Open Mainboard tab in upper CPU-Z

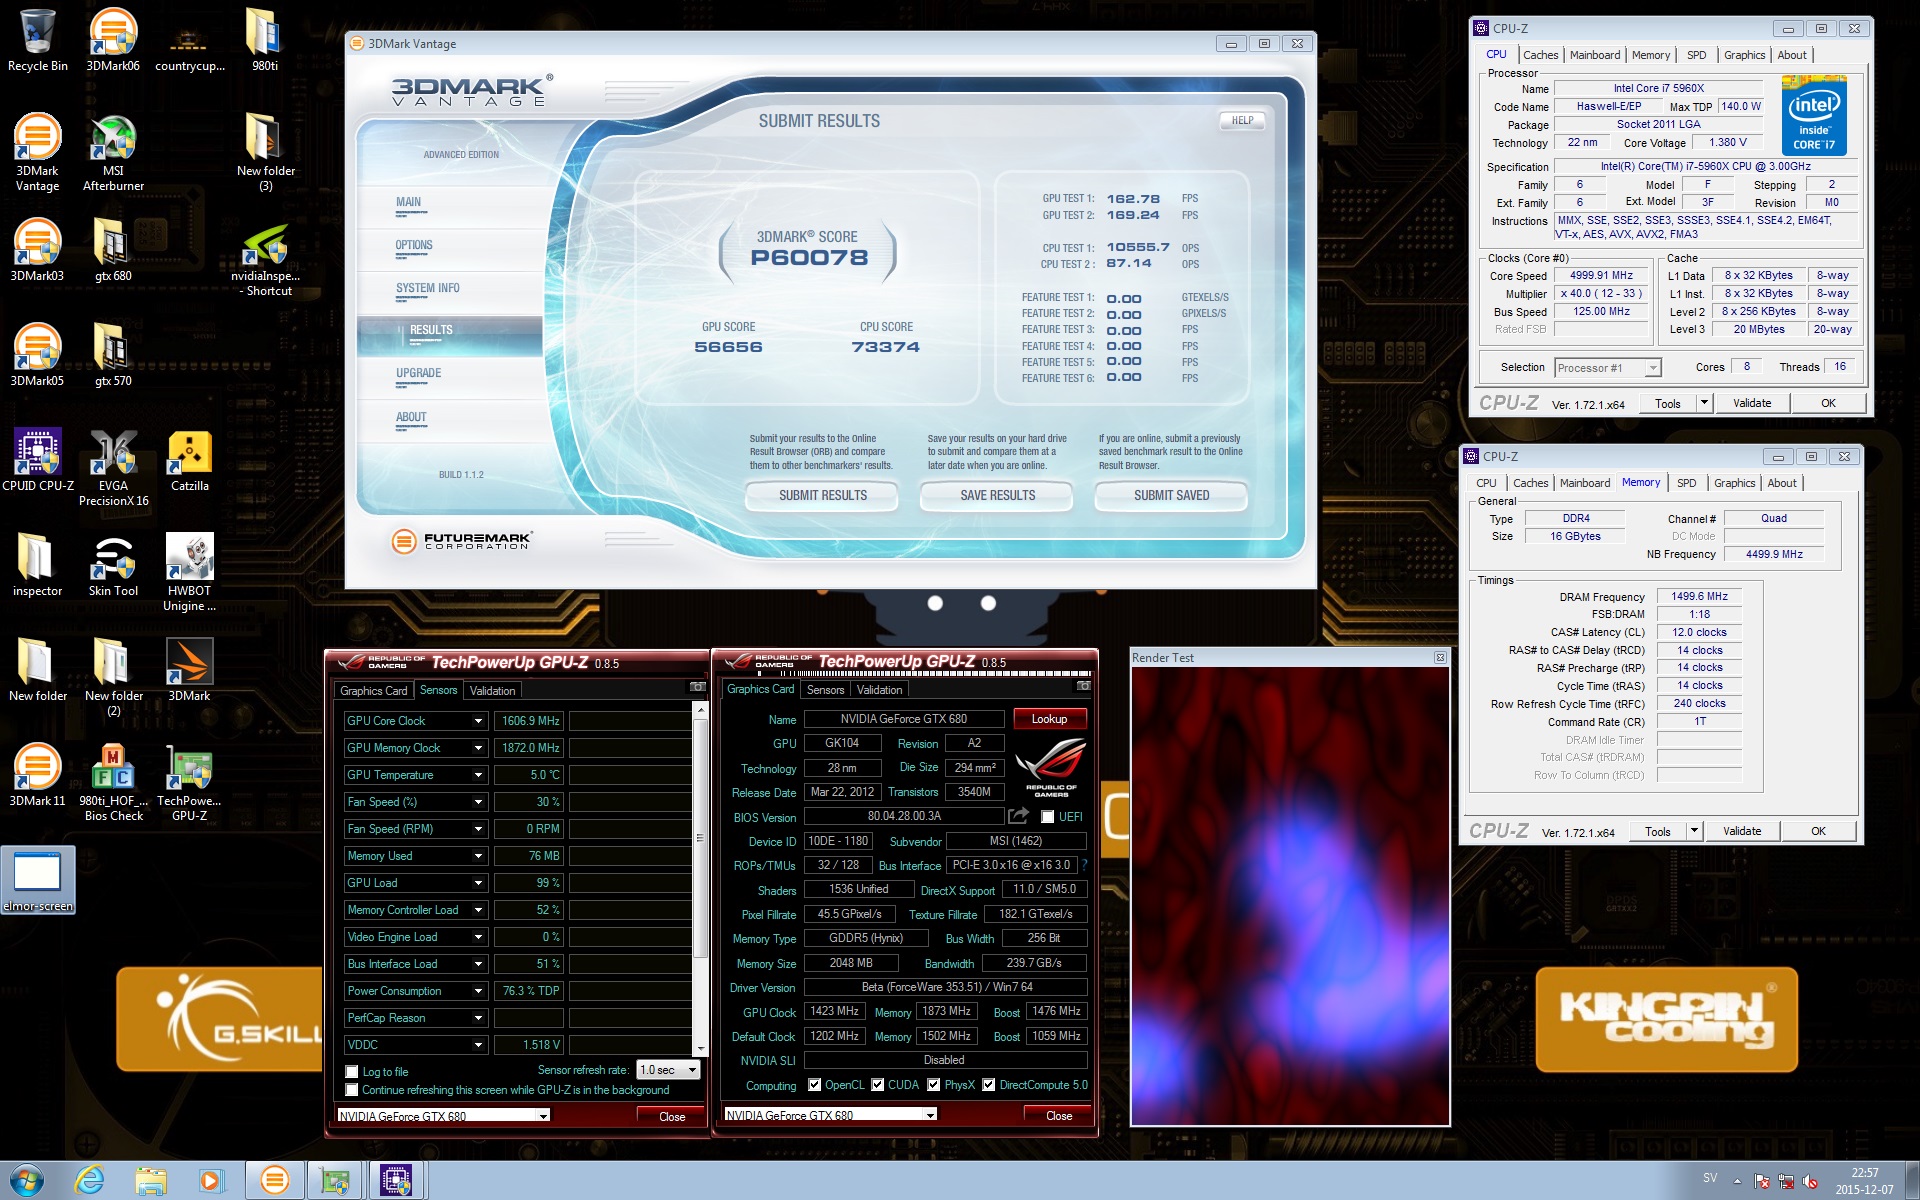pos(1594,55)
